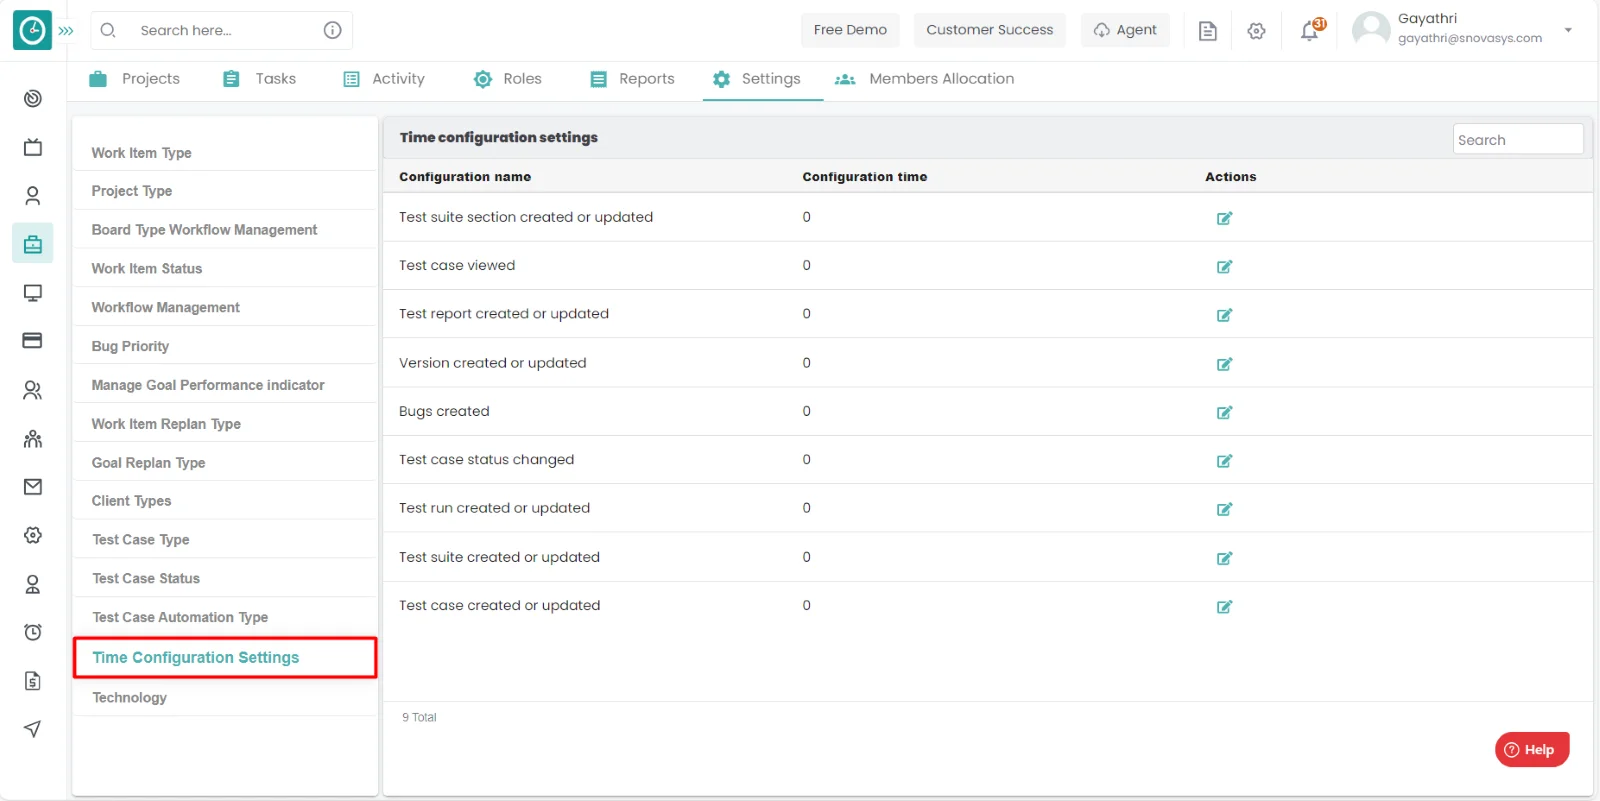Edit Bugs created configuration time
This screenshot has width=1600, height=801.
[1224, 412]
